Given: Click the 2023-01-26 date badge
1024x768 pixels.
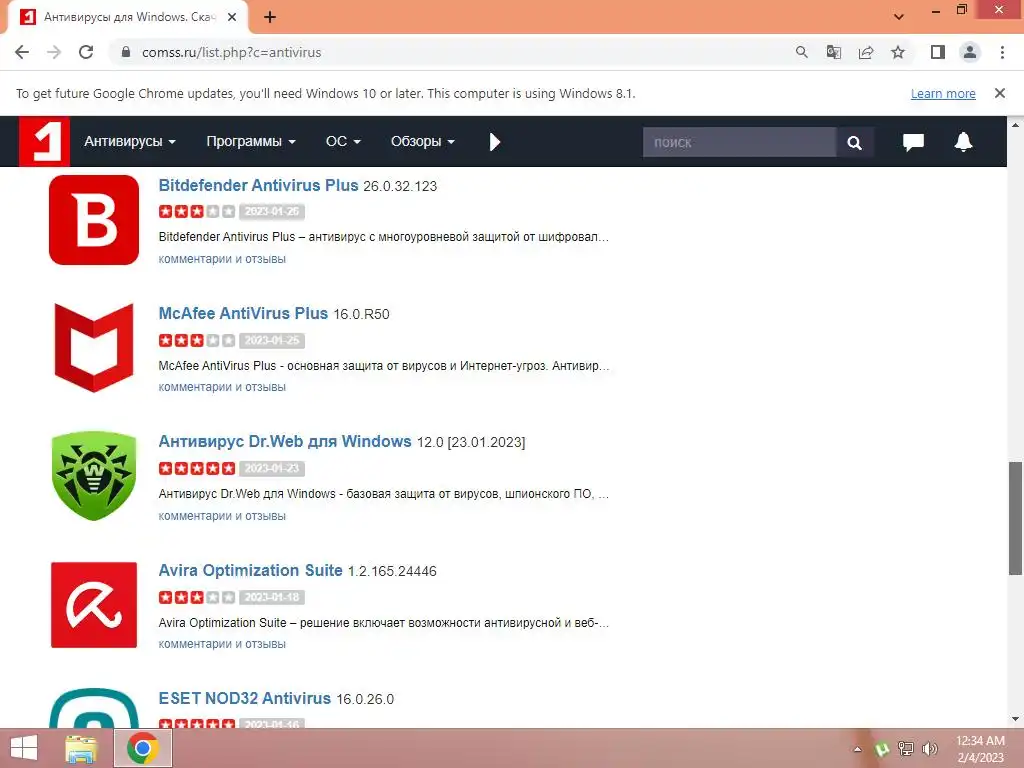Looking at the screenshot, I should (x=272, y=212).
